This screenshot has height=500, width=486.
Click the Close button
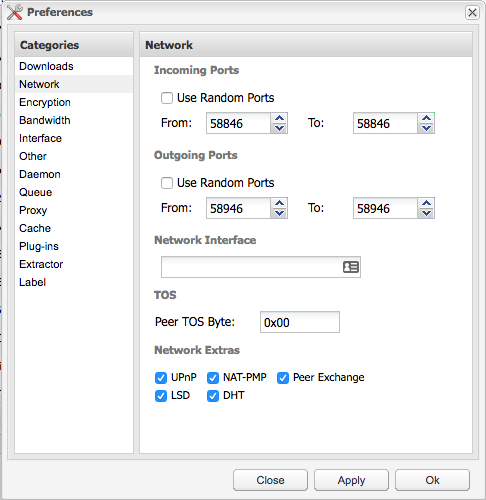pos(270,480)
